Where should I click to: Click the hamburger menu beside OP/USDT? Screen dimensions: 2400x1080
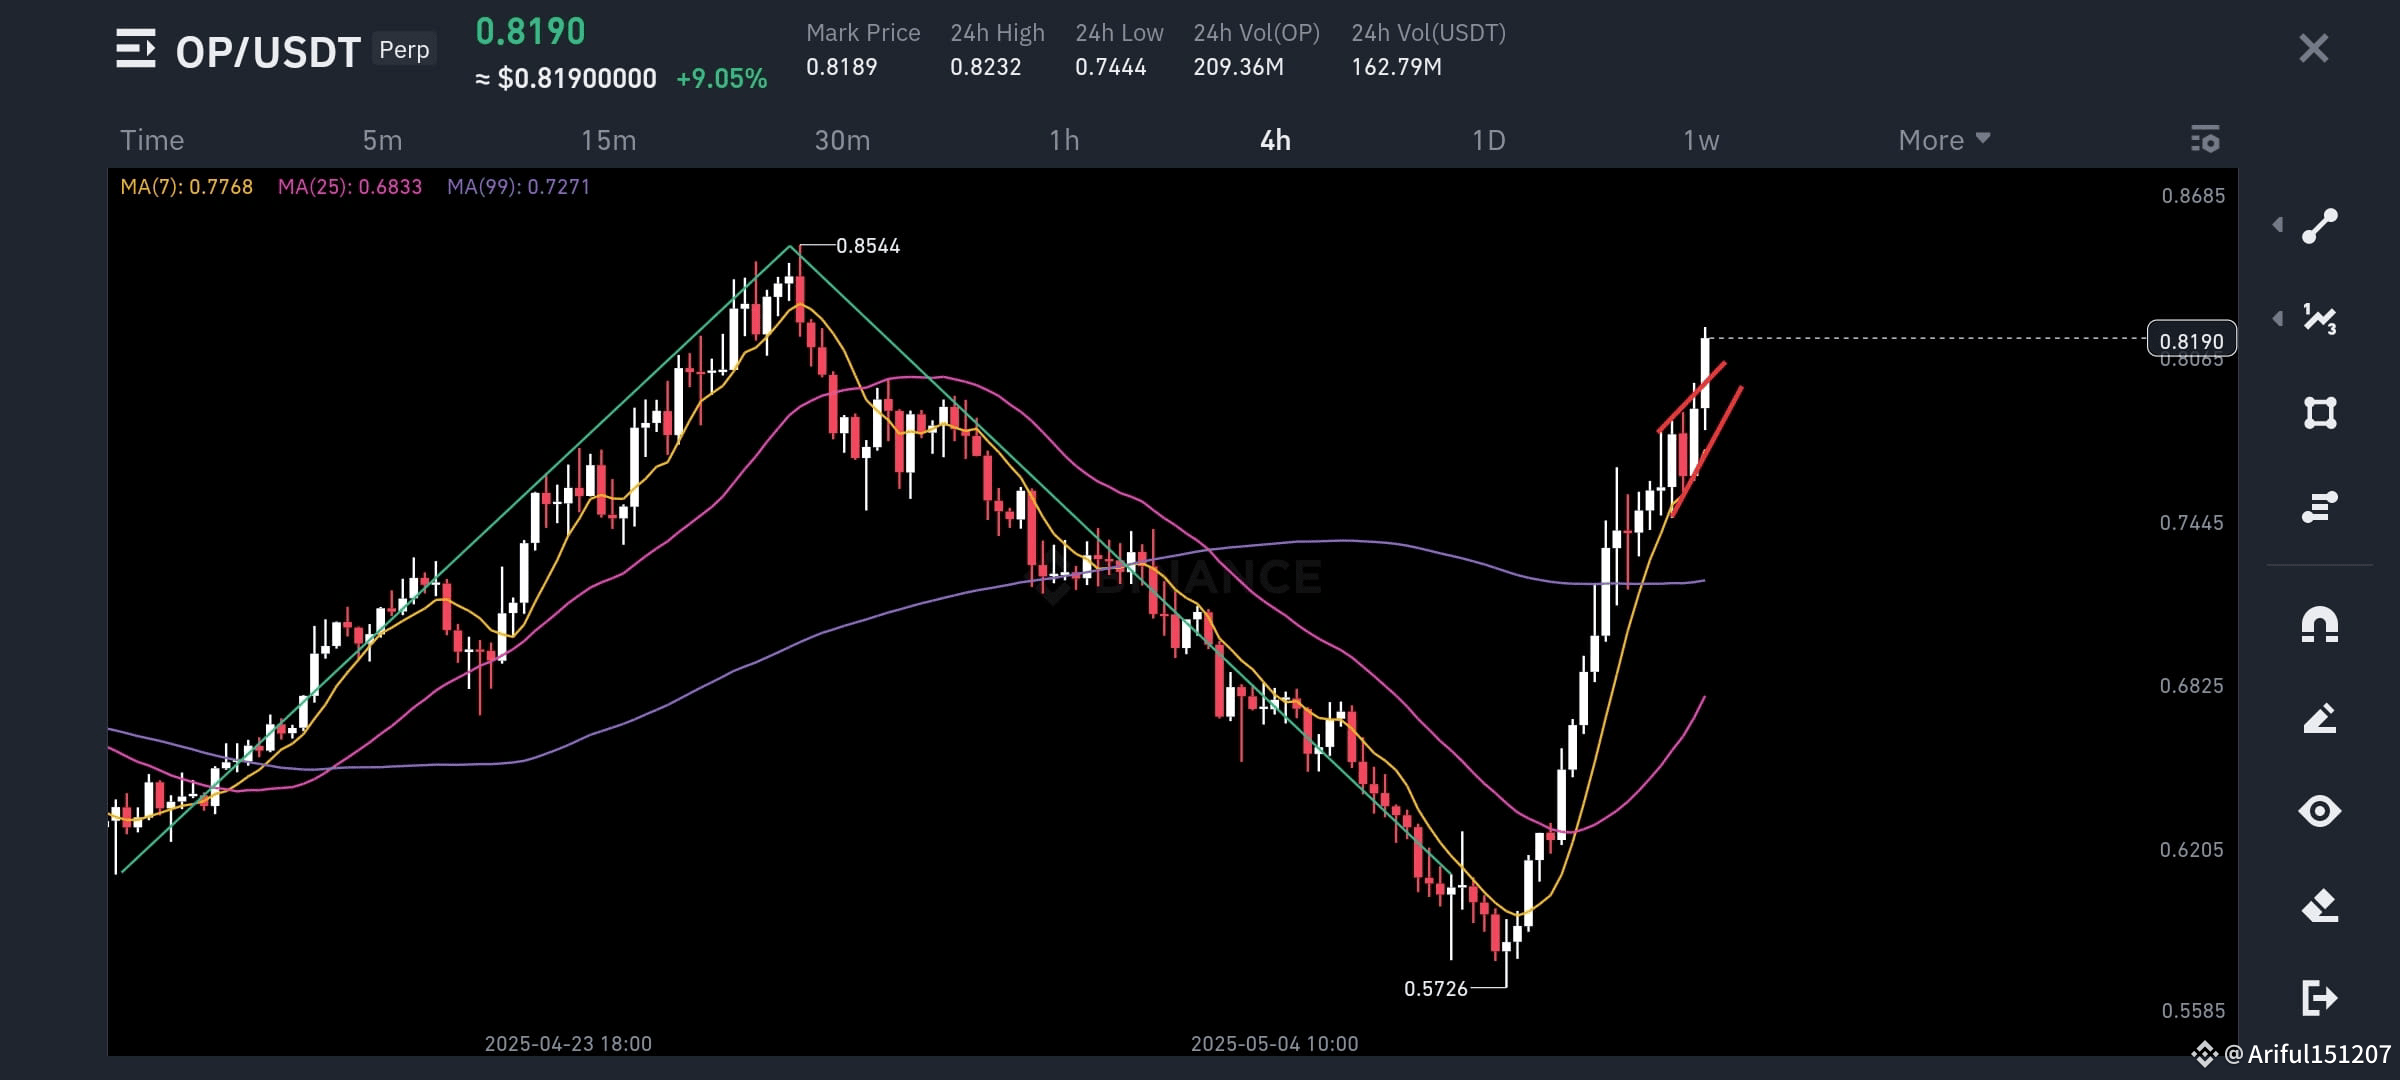tap(138, 49)
